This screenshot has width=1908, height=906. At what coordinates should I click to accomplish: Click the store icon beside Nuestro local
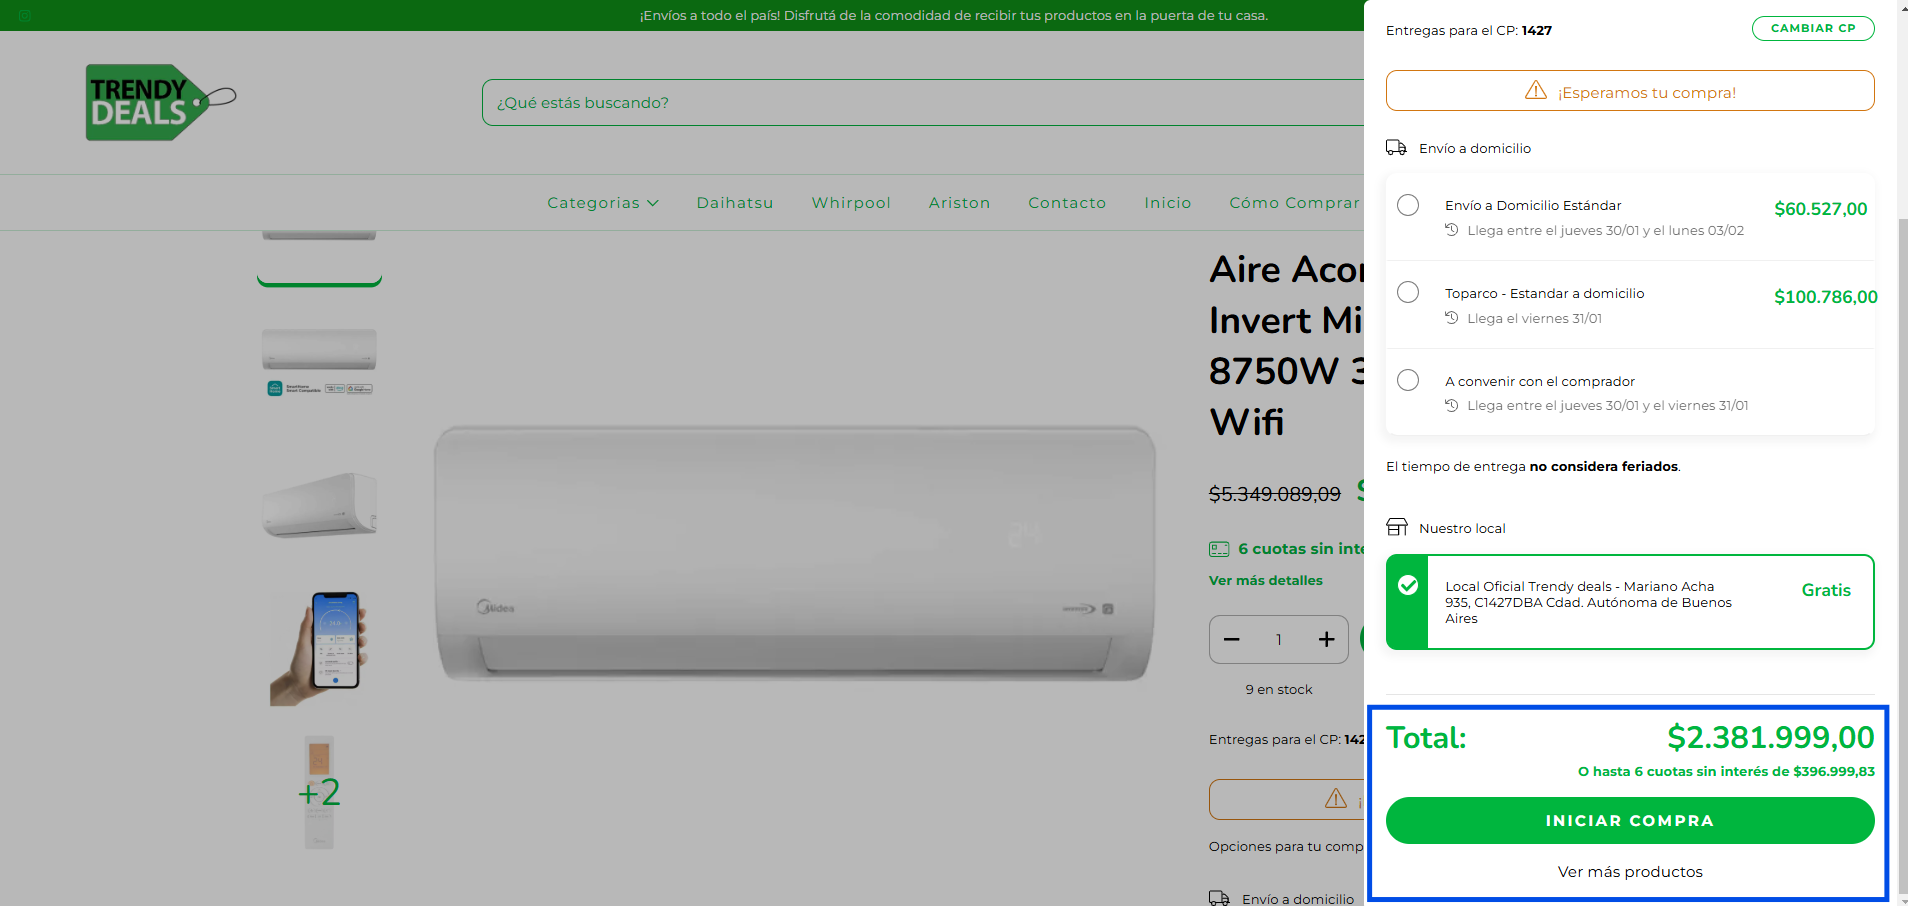1397,527
